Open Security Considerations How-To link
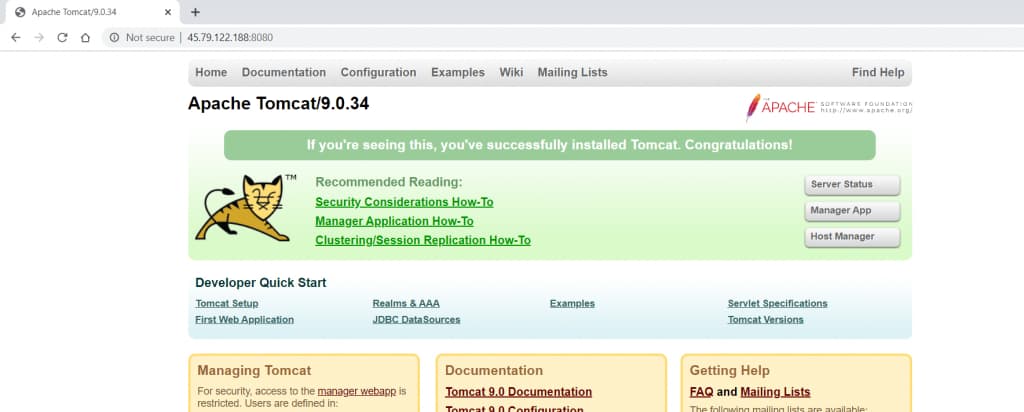 [404, 202]
